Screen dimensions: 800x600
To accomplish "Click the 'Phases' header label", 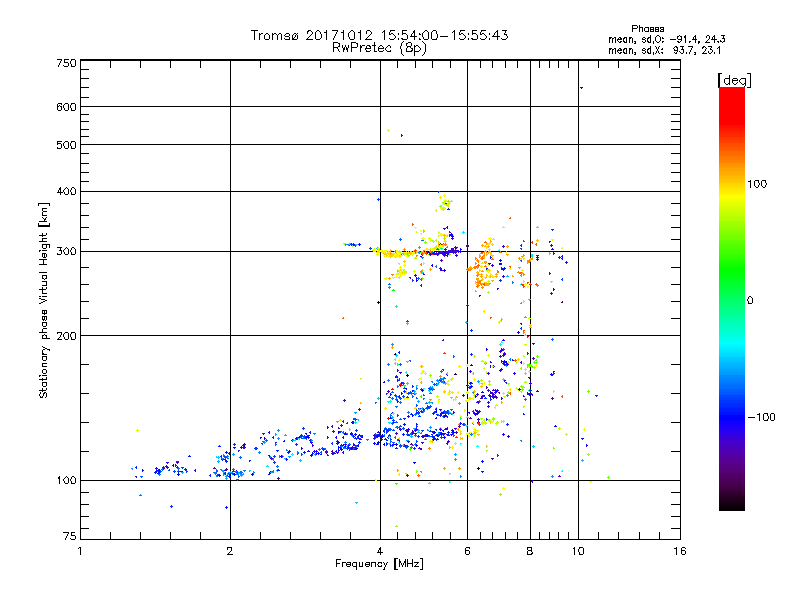I will tap(647, 29).
